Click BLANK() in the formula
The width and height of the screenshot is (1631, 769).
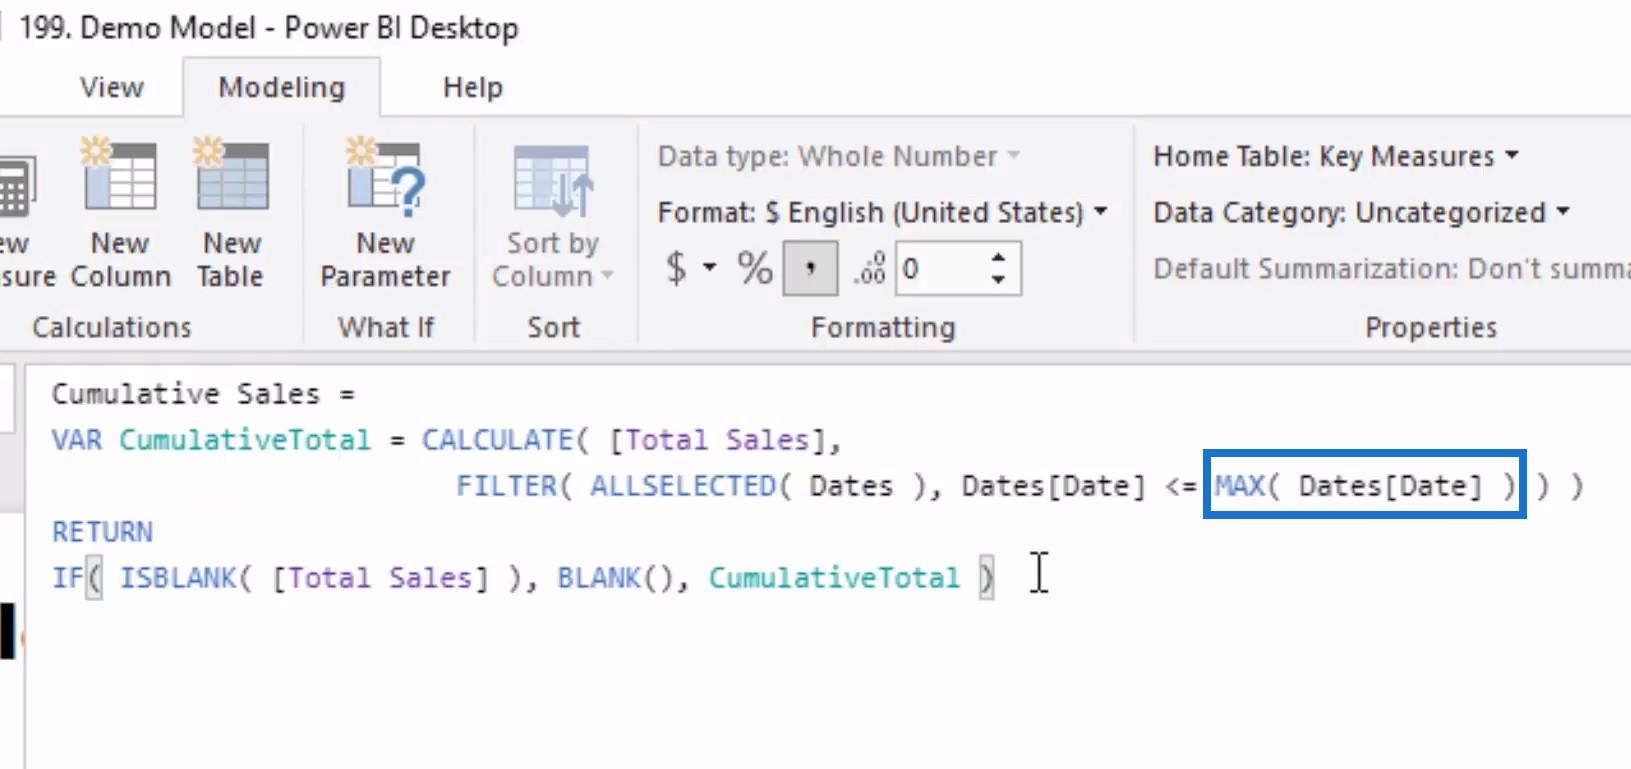pos(614,578)
